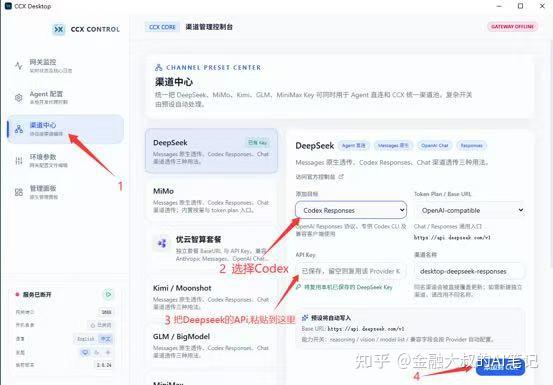The height and width of the screenshot is (385, 553).
Task: Click the grid icon beside 管理面板
Action: tap(19, 192)
